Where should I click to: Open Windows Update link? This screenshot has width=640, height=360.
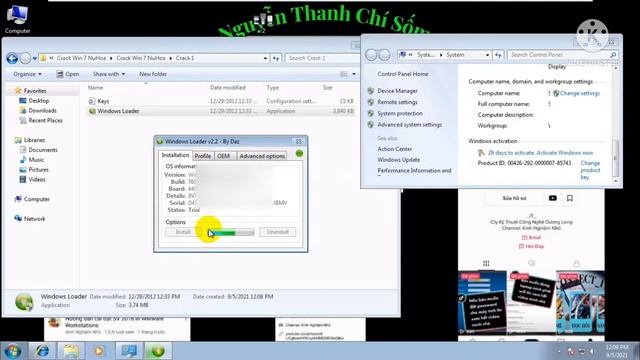pyautogui.click(x=398, y=160)
